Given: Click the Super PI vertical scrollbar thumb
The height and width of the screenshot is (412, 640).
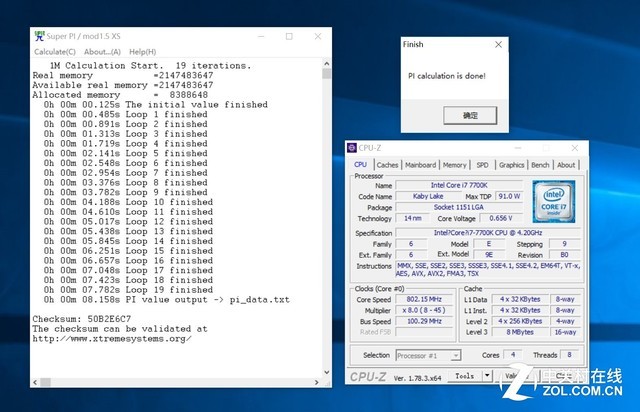Looking at the screenshot, I should [x=327, y=74].
